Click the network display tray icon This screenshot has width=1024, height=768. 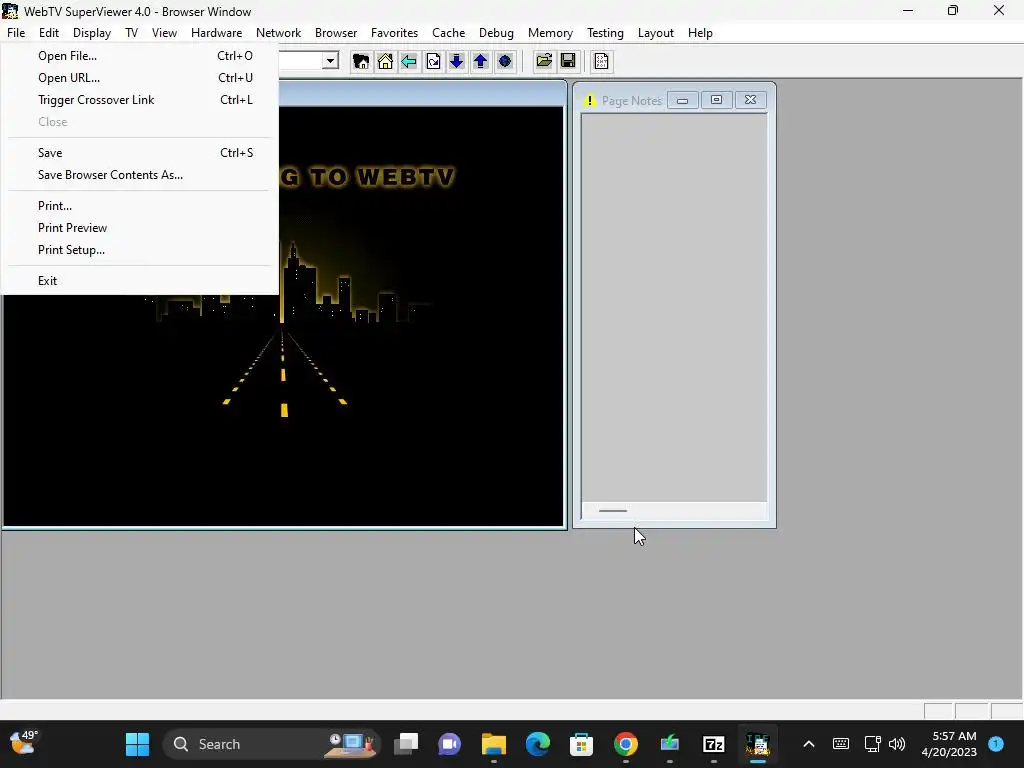(872, 744)
